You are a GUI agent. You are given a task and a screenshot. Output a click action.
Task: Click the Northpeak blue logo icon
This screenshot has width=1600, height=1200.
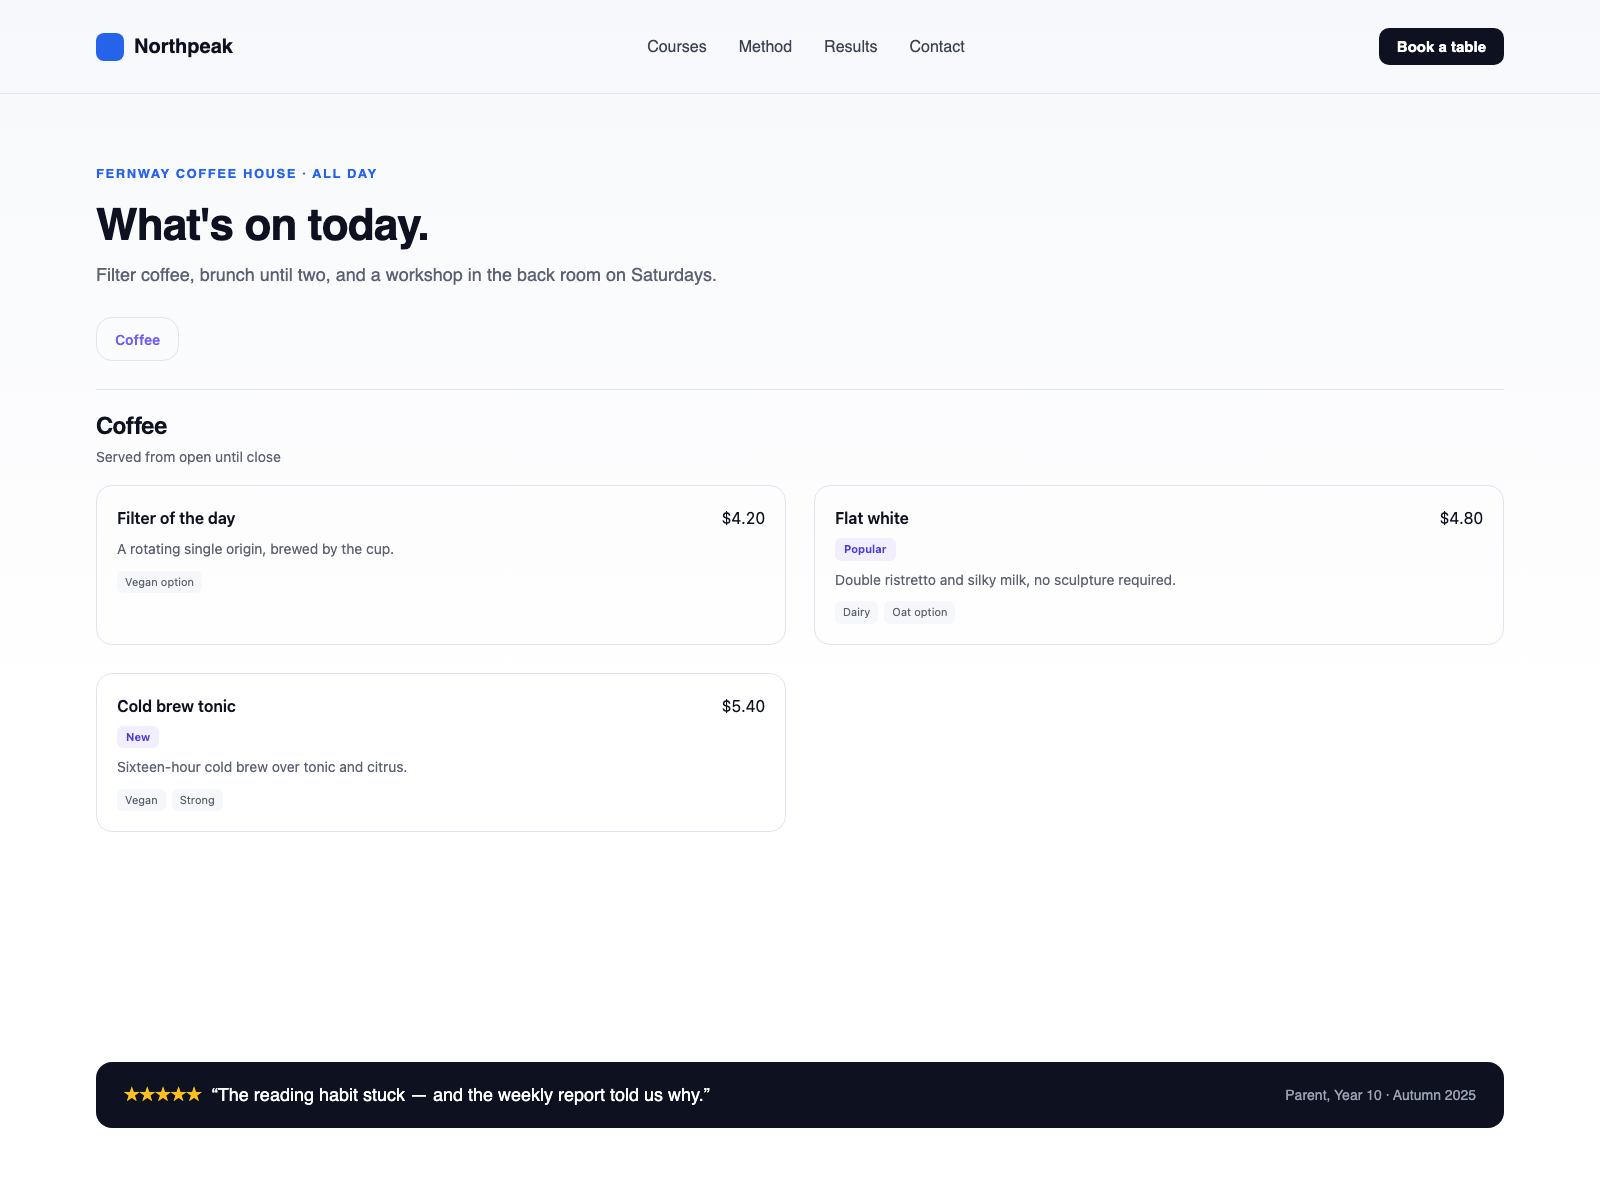tap(110, 47)
